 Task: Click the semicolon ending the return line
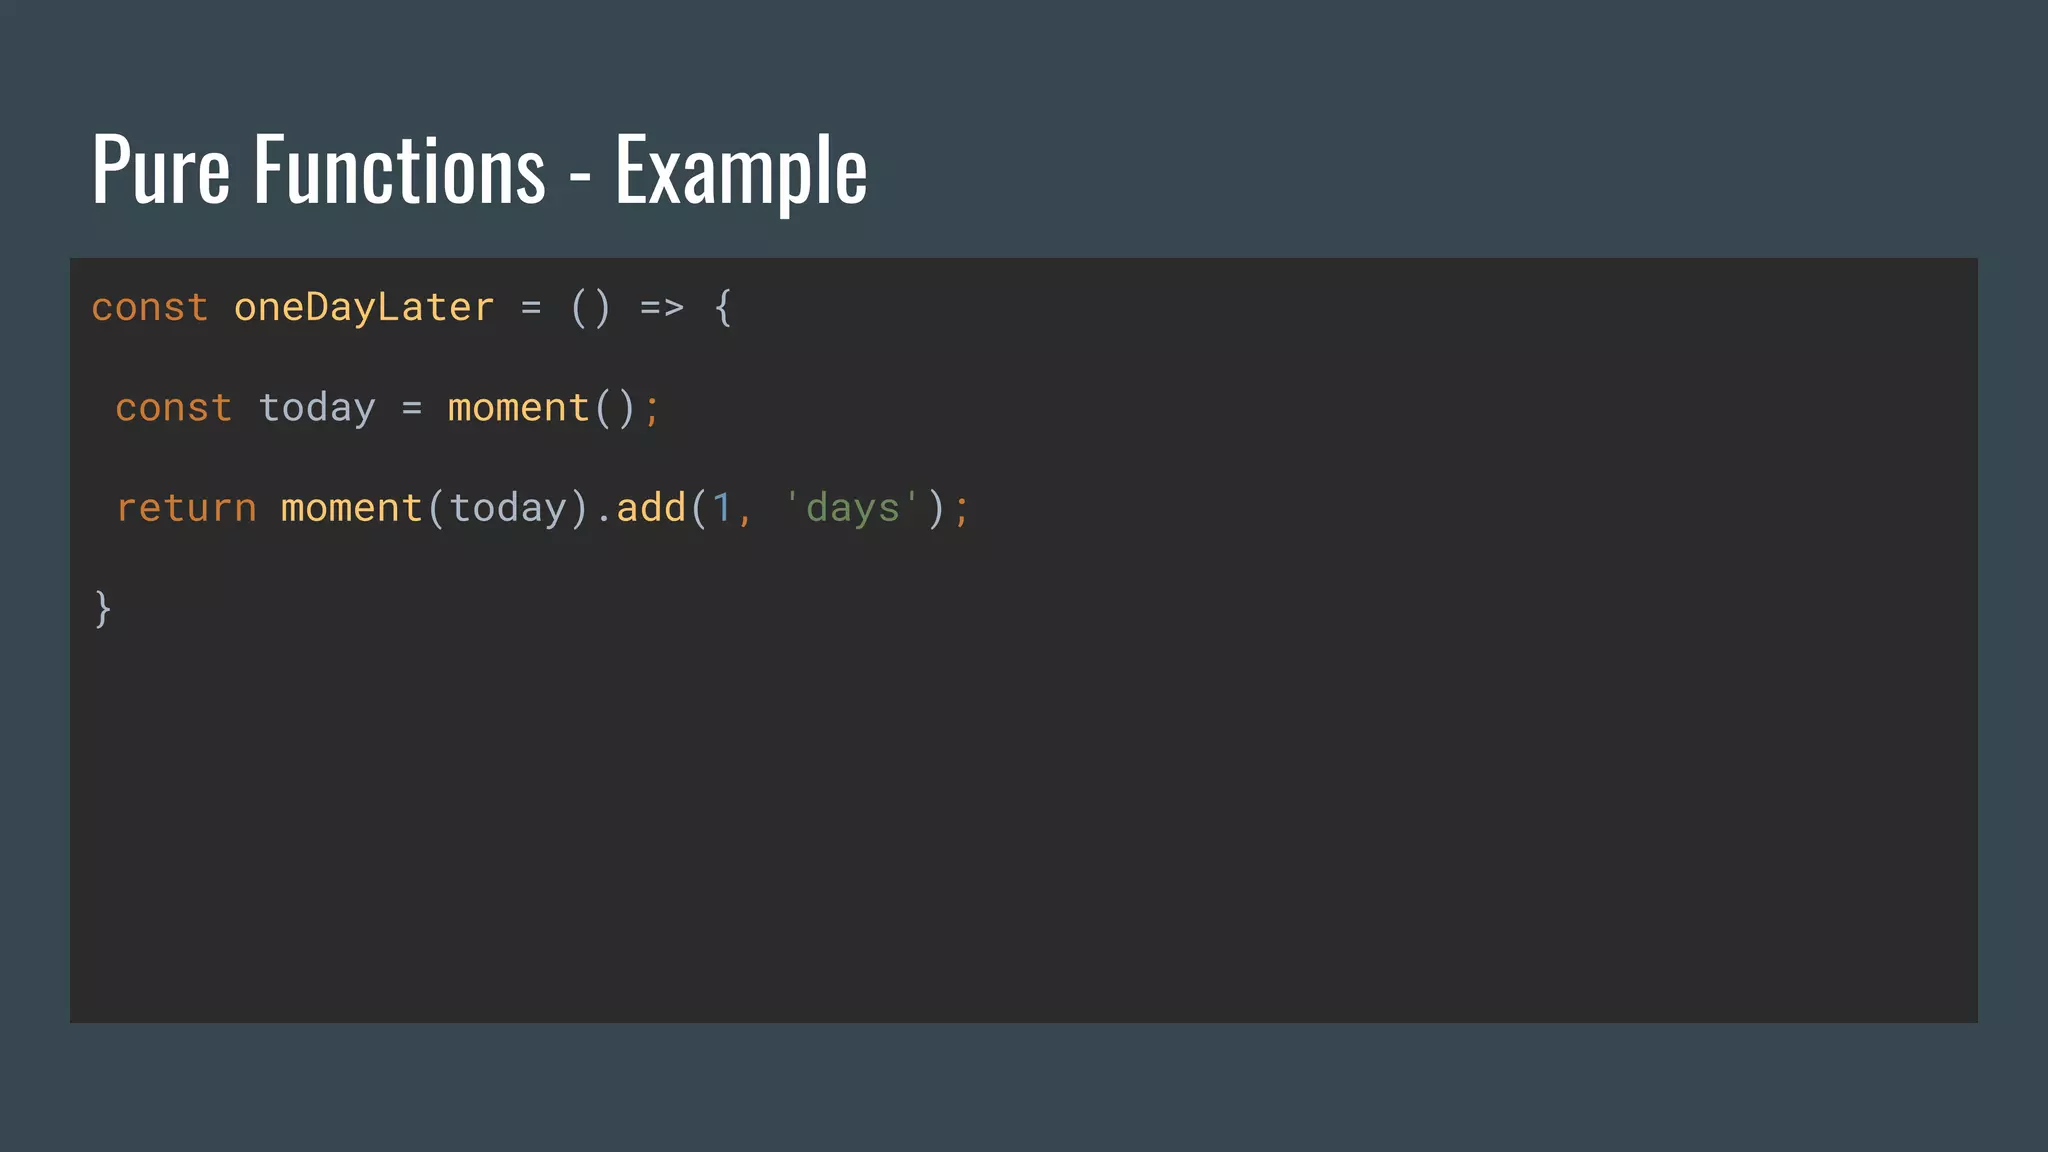[x=961, y=510]
